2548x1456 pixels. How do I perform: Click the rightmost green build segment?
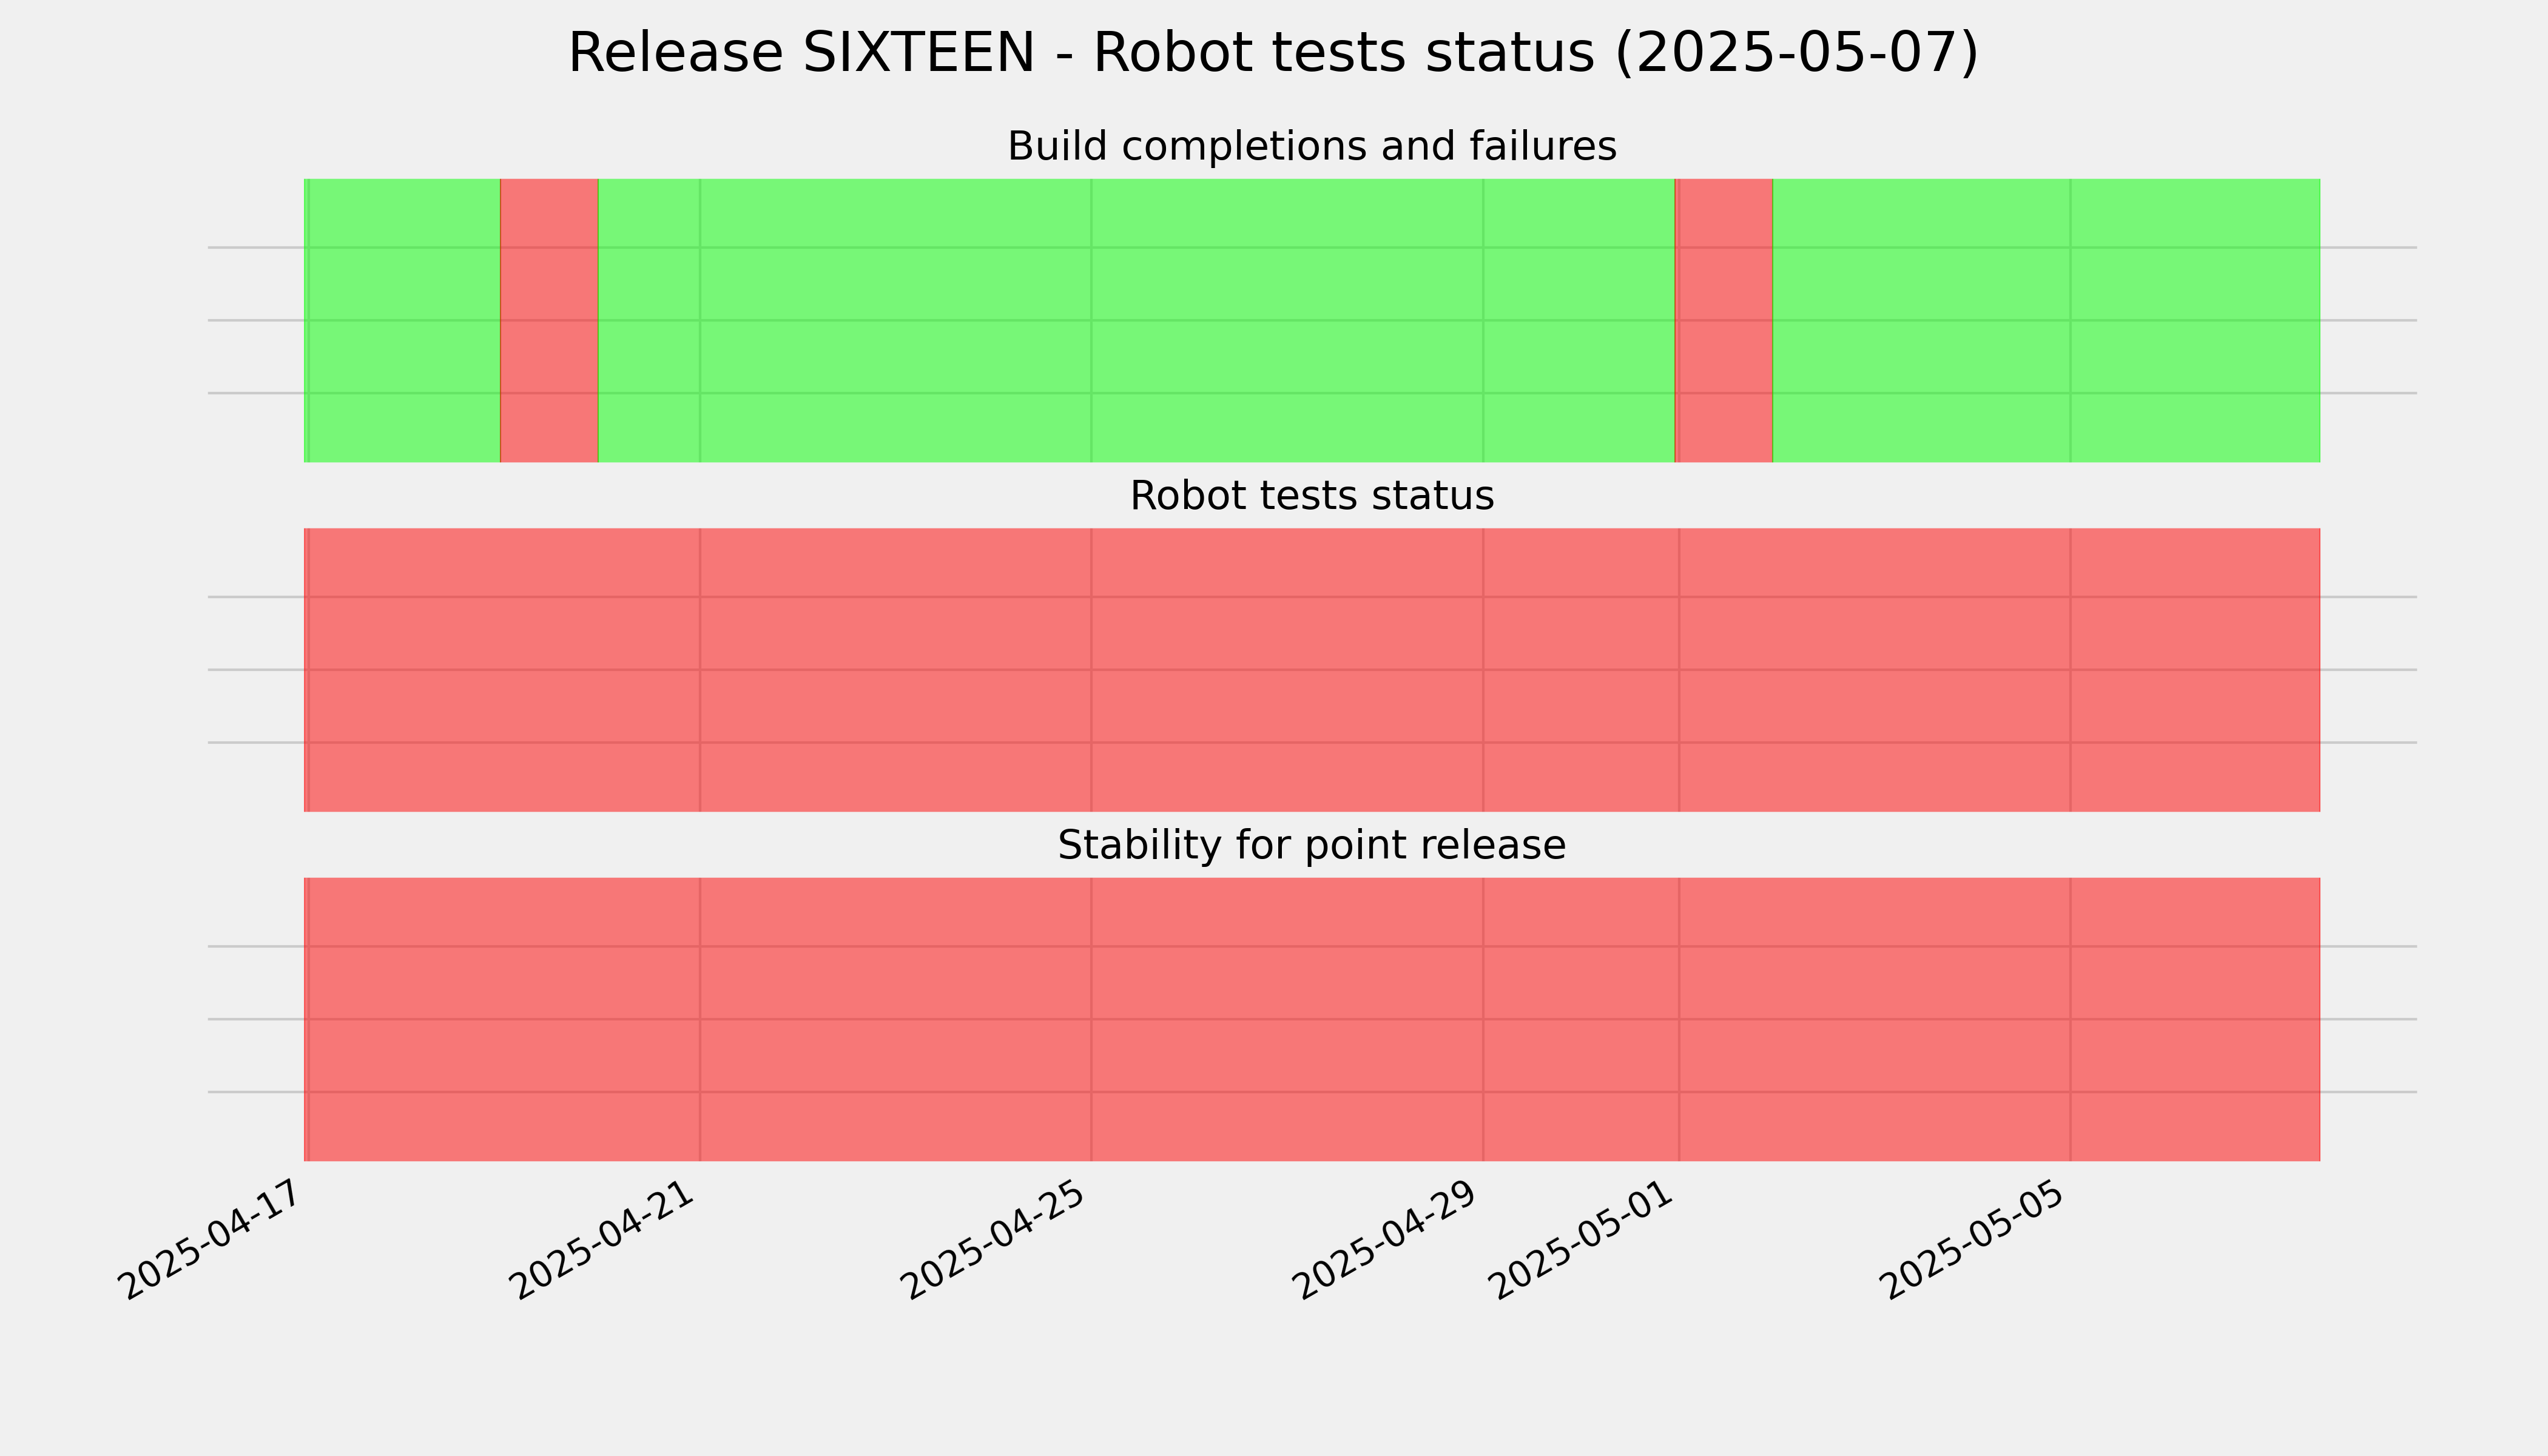pyautogui.click(x=2046, y=321)
